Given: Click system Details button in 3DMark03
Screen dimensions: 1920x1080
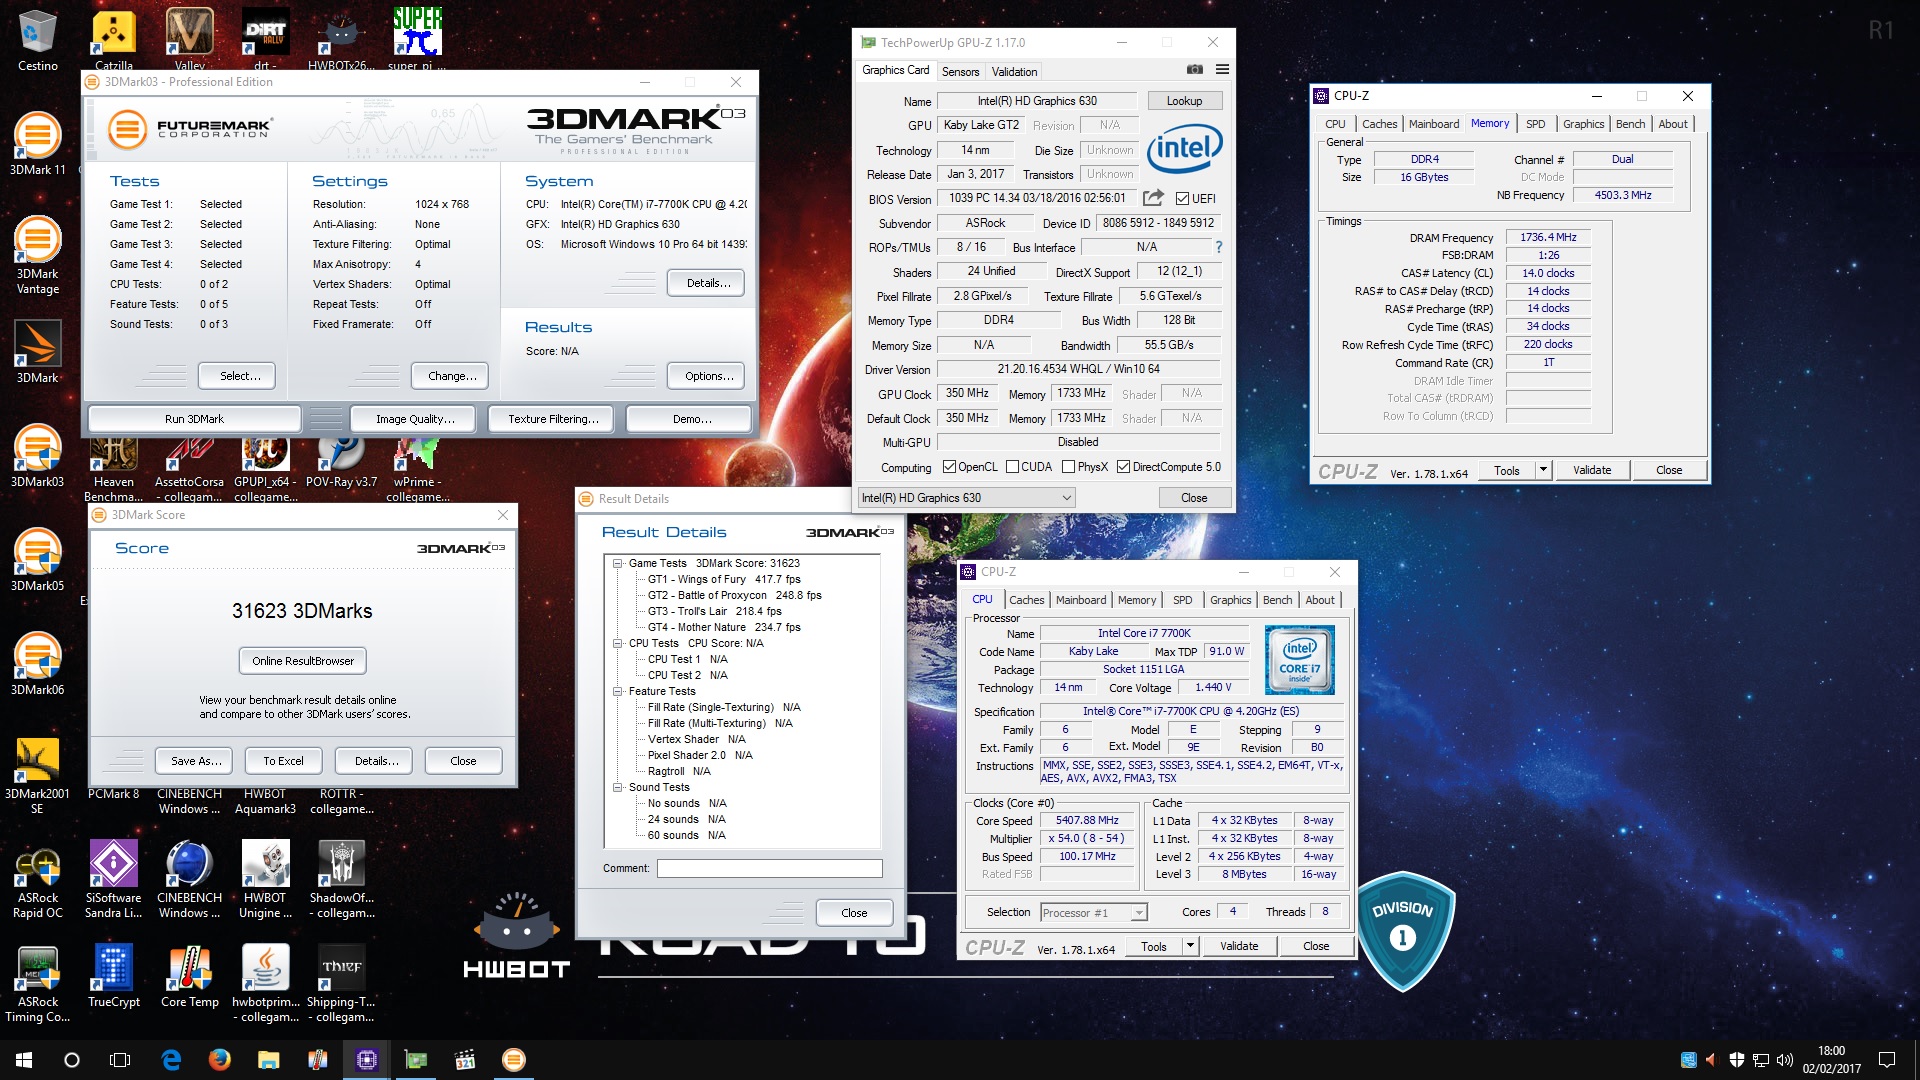Looking at the screenshot, I should coord(706,283).
